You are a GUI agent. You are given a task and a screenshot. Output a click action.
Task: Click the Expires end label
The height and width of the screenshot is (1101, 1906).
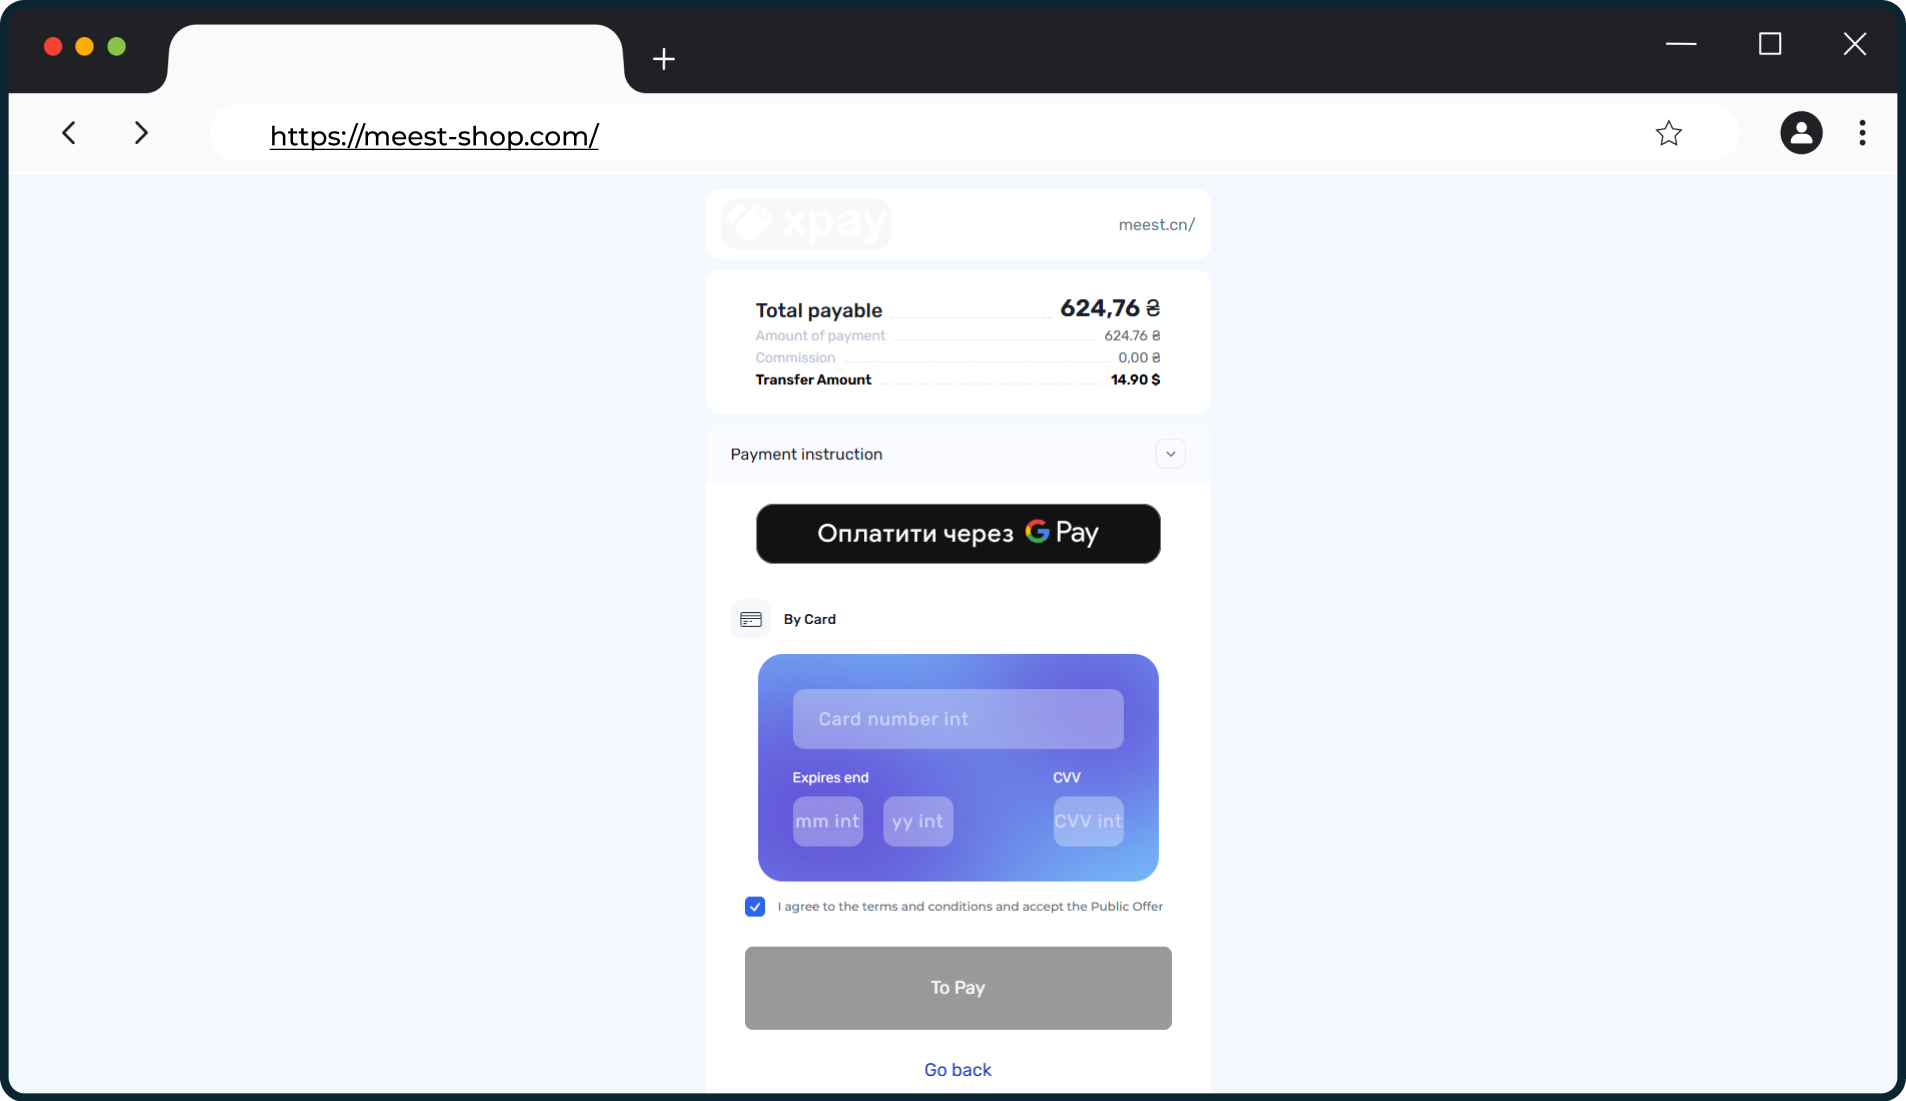point(831,778)
